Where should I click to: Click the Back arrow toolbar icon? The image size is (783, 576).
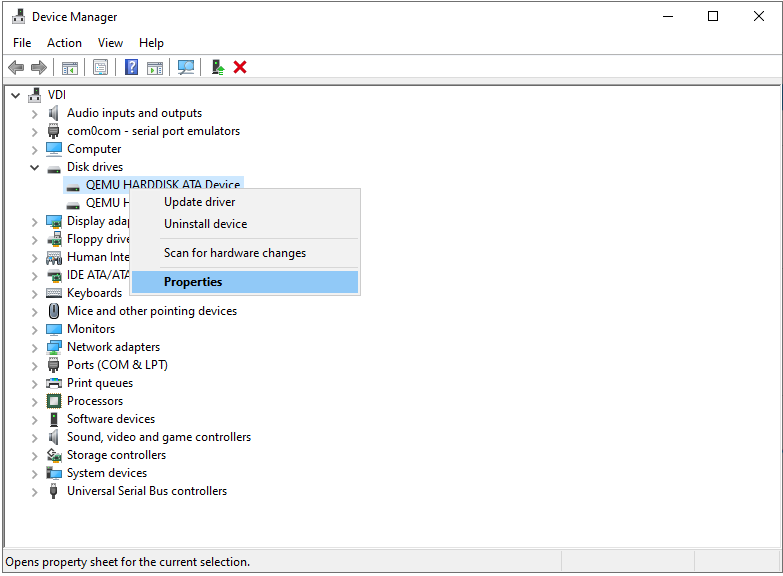coord(16,67)
